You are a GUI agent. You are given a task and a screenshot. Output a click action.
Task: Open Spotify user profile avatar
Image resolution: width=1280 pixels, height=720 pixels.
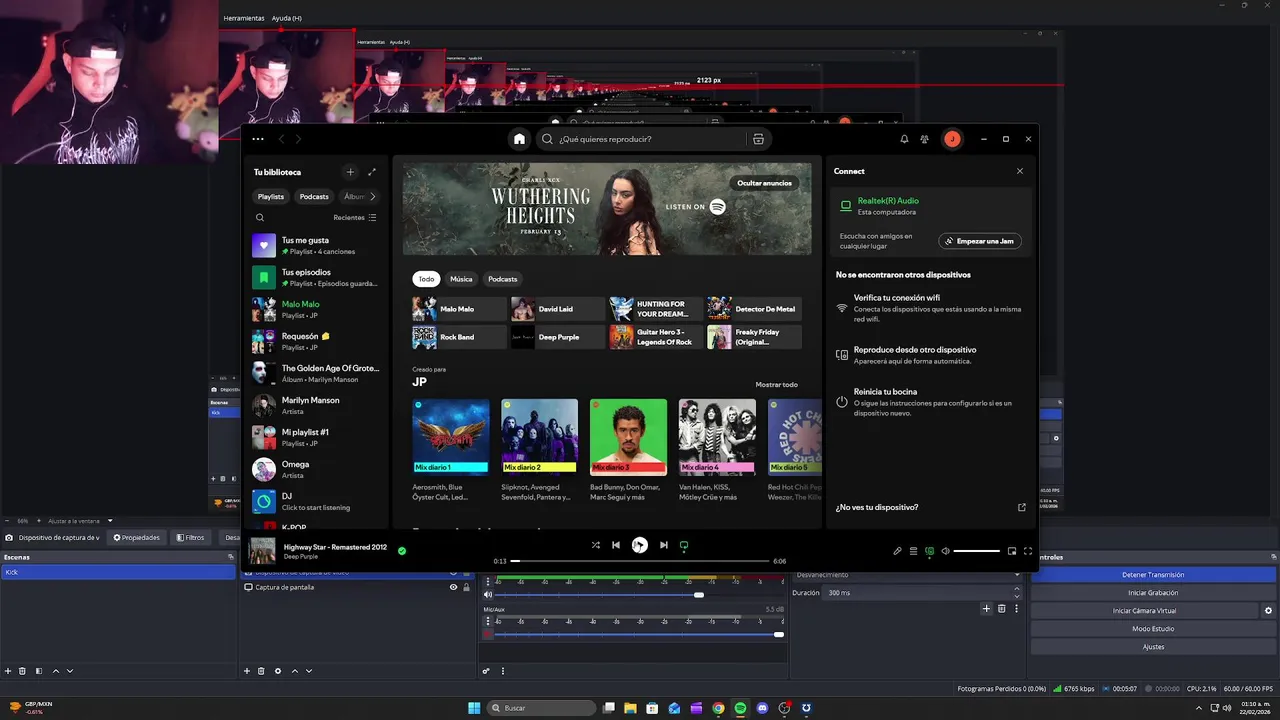coord(952,139)
